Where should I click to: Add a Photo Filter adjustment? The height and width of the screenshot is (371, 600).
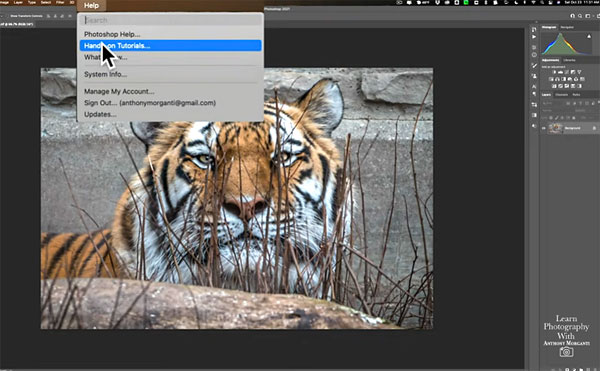570,79
